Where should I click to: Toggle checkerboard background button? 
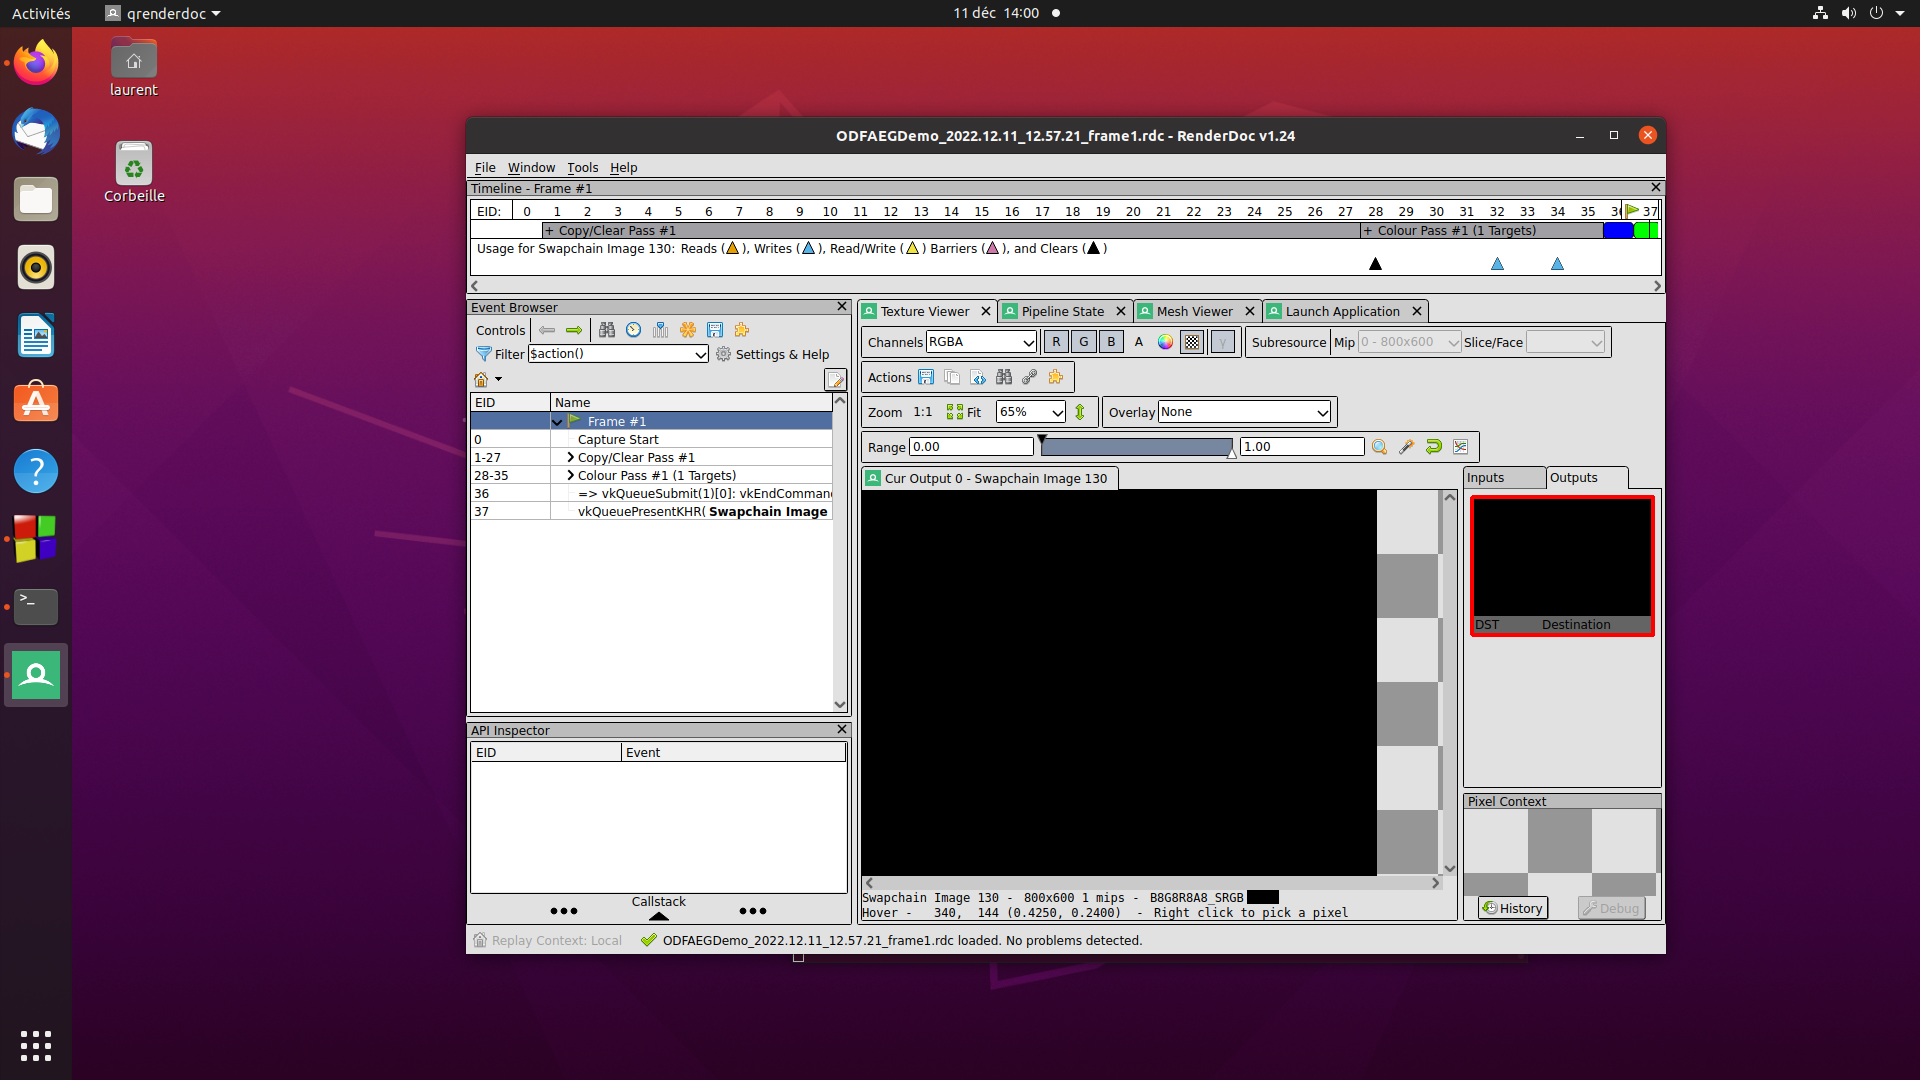click(x=1192, y=342)
